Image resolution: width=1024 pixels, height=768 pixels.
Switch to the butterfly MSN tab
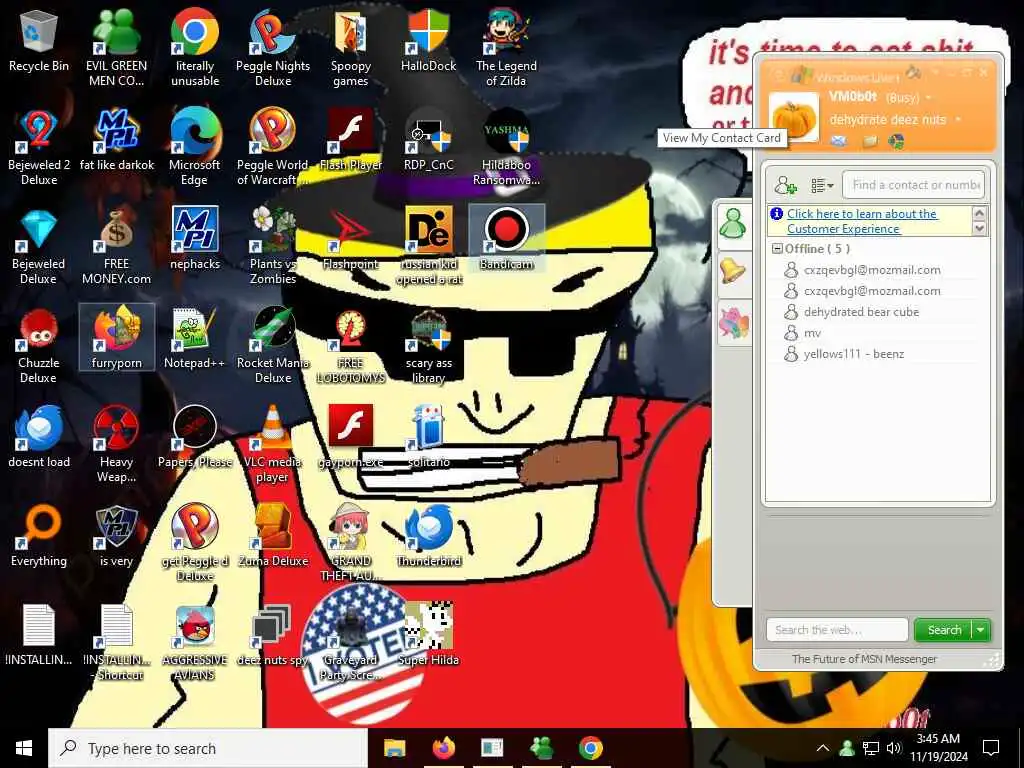(x=733, y=323)
